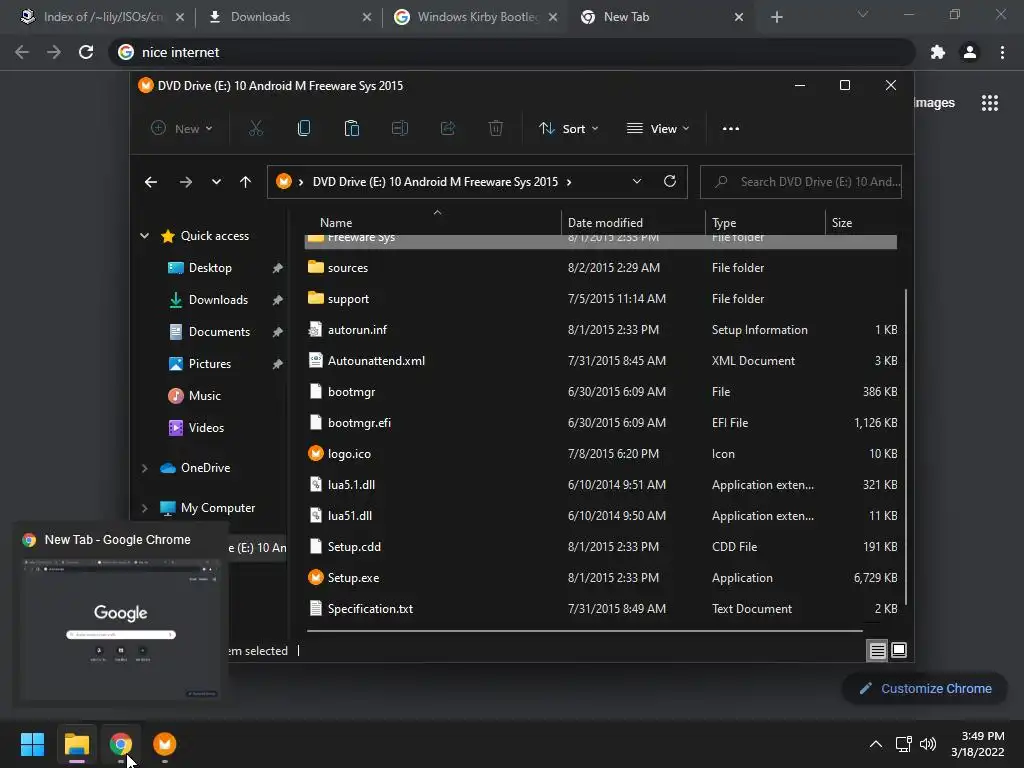Viewport: 1024px width, 768px height.
Task: Expand the OneDrive tree node
Action: pos(144,468)
